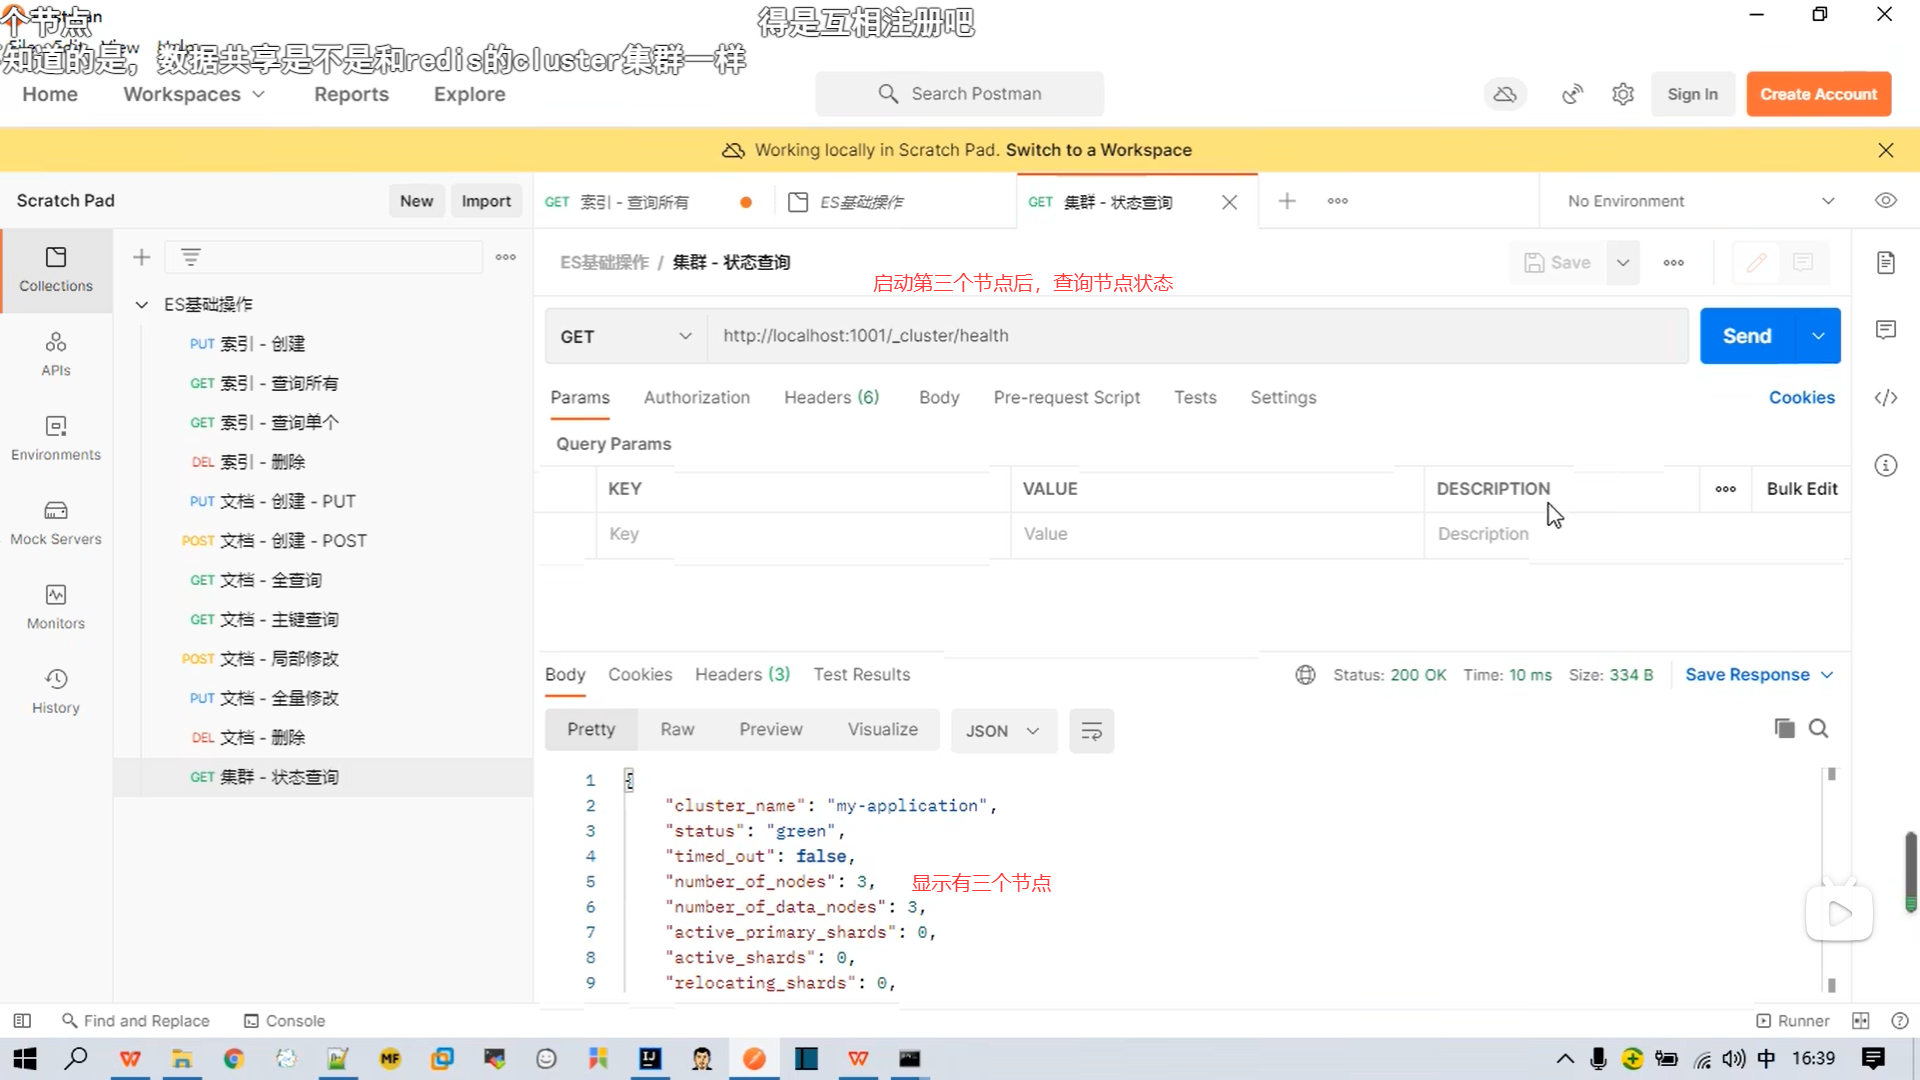Image resolution: width=1920 pixels, height=1080 pixels.
Task: Open the GET method dropdown
Action: pyautogui.click(x=625, y=336)
